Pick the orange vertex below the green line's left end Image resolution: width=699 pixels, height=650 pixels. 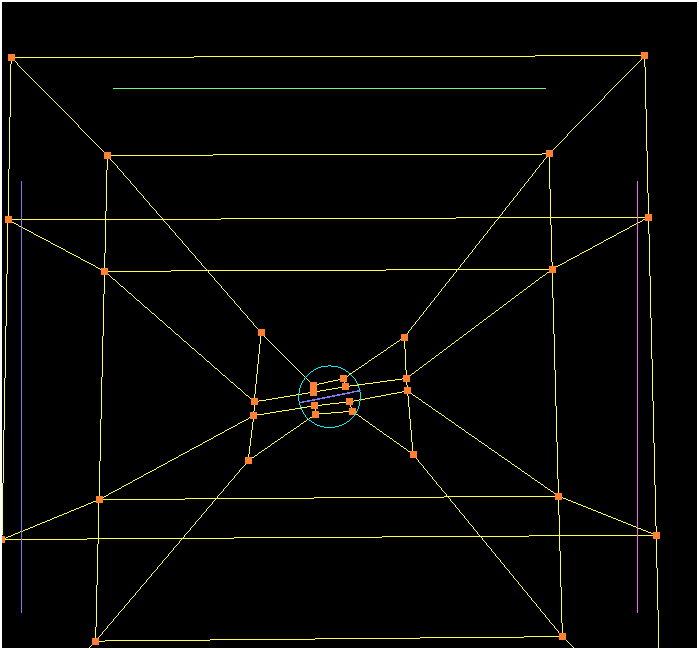click(107, 155)
